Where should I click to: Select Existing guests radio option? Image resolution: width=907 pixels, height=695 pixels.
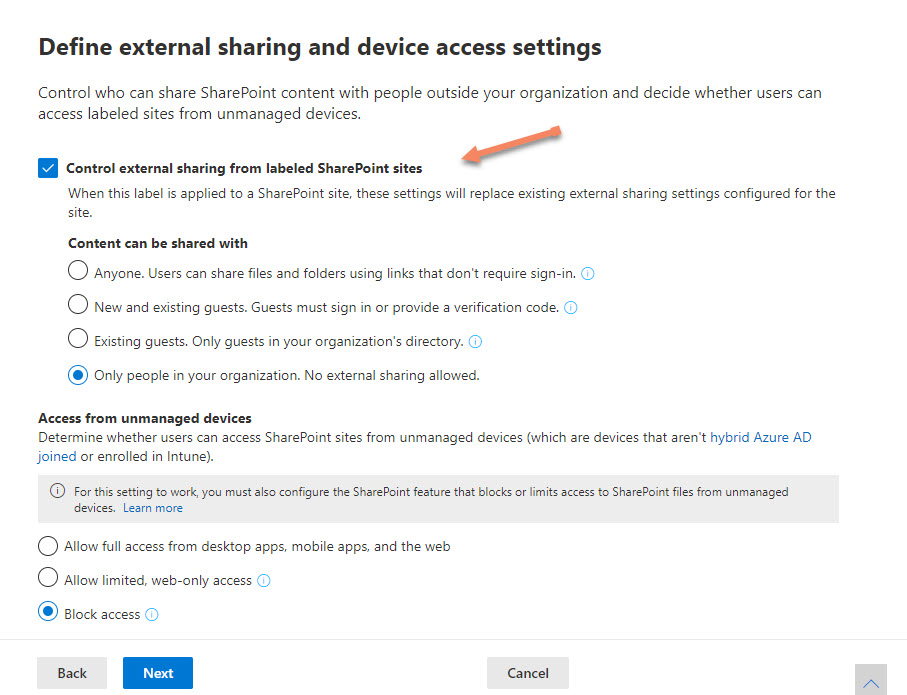78,339
